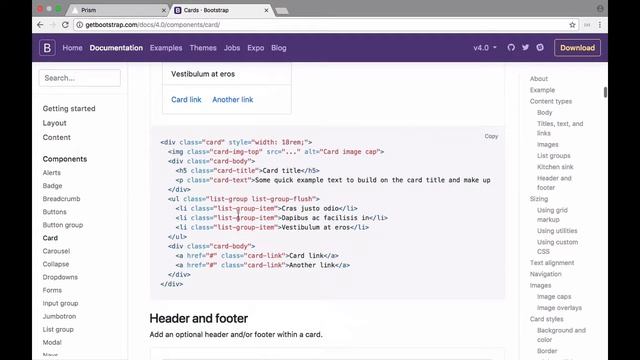Open Collapse in the sidebar

pos(56,264)
